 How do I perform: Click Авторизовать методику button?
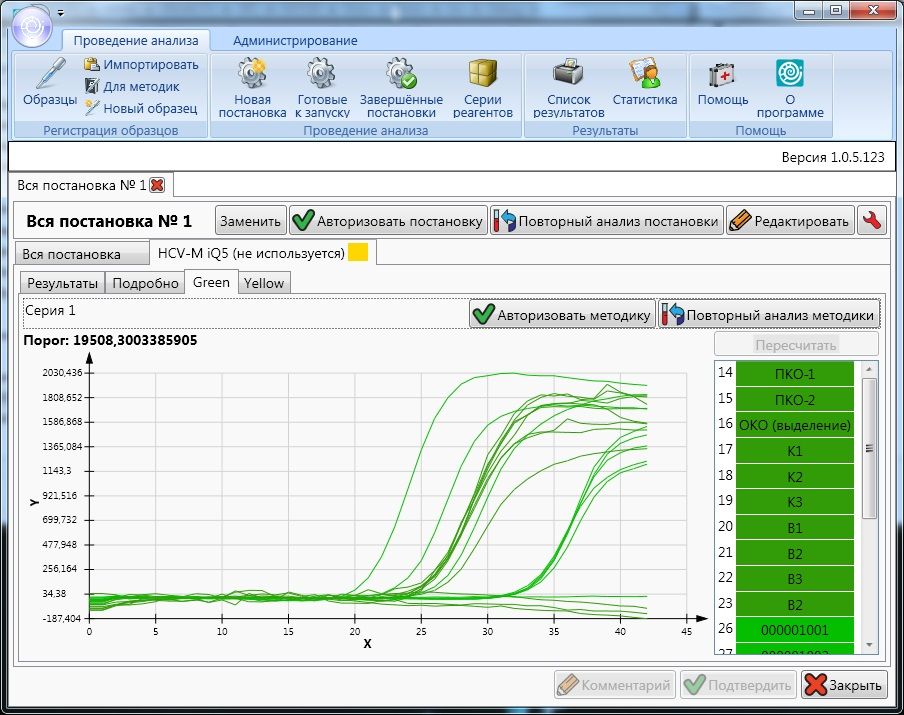click(x=562, y=315)
